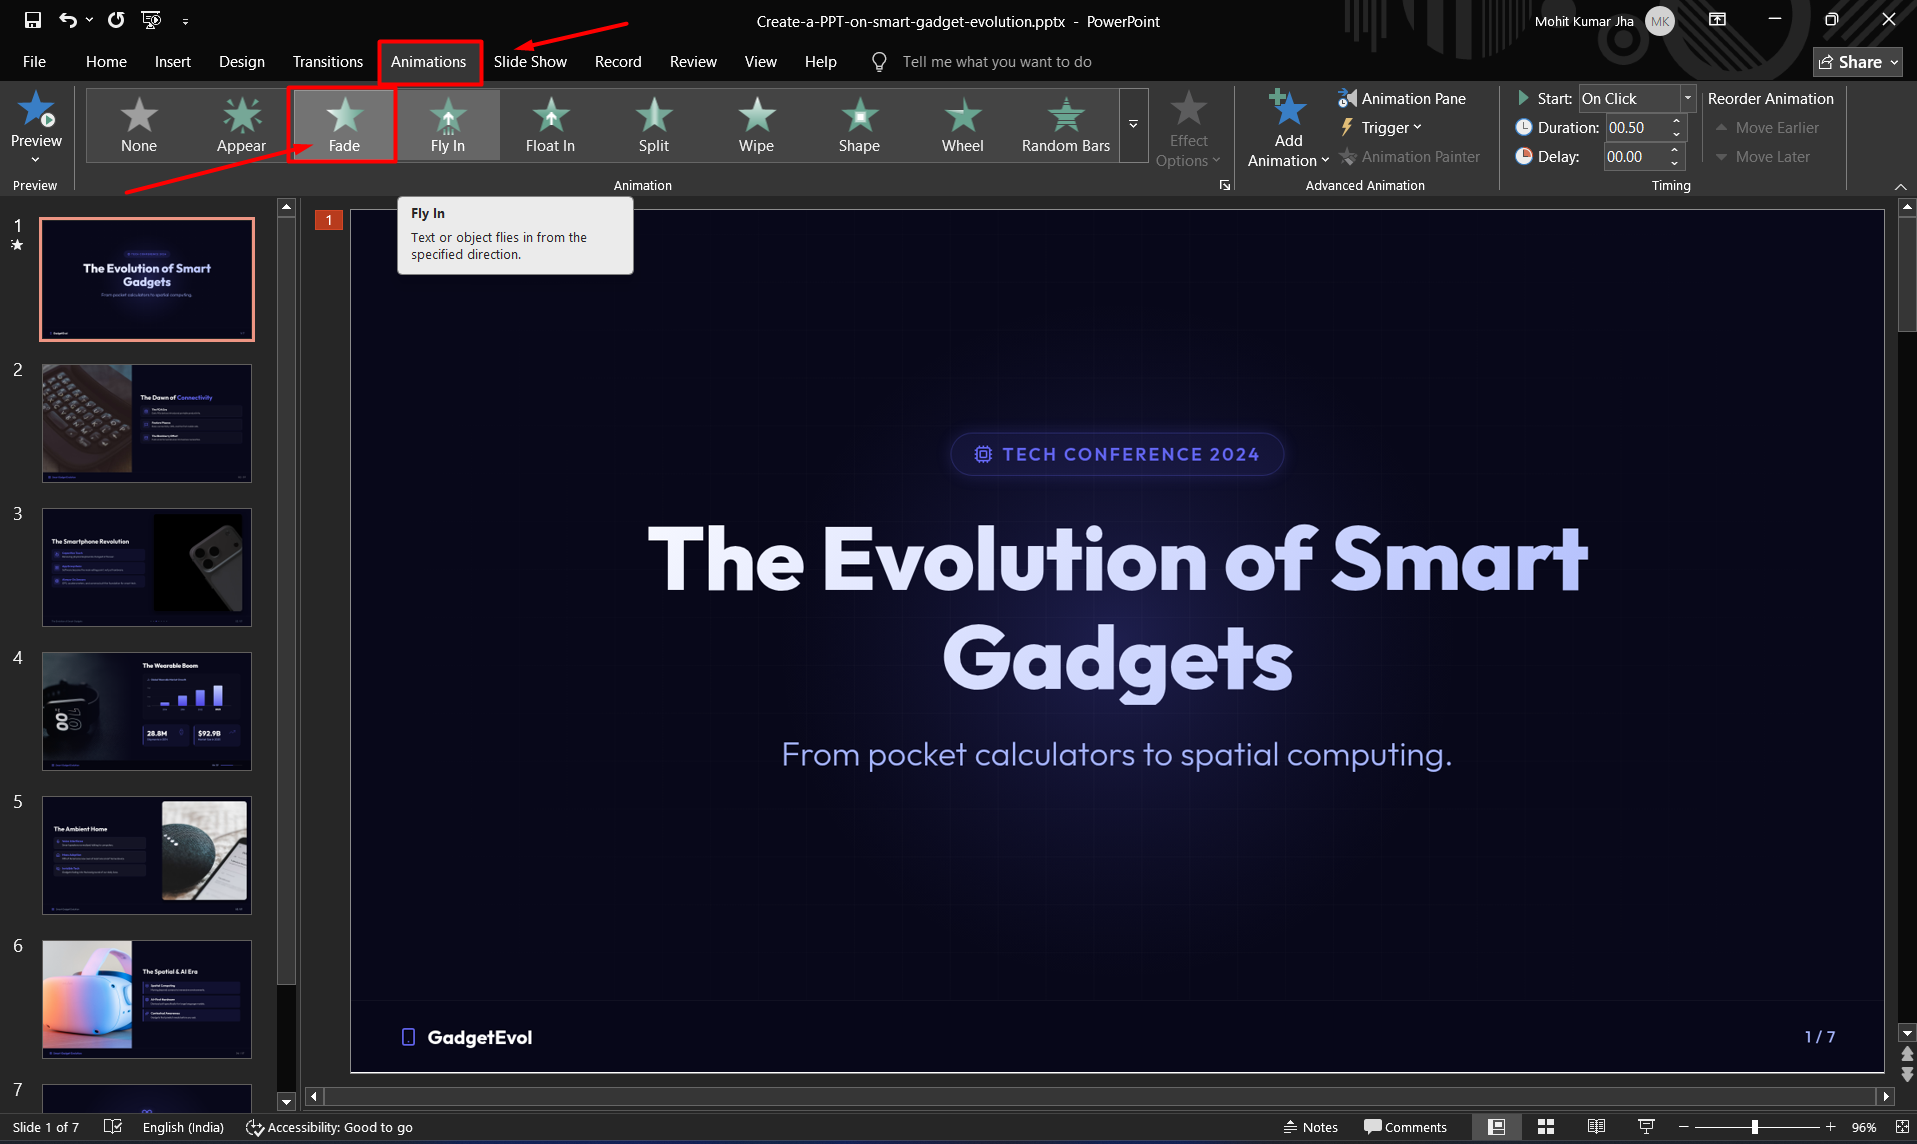The width and height of the screenshot is (1917, 1144).
Task: Click the Delay value field
Action: tap(1636, 156)
